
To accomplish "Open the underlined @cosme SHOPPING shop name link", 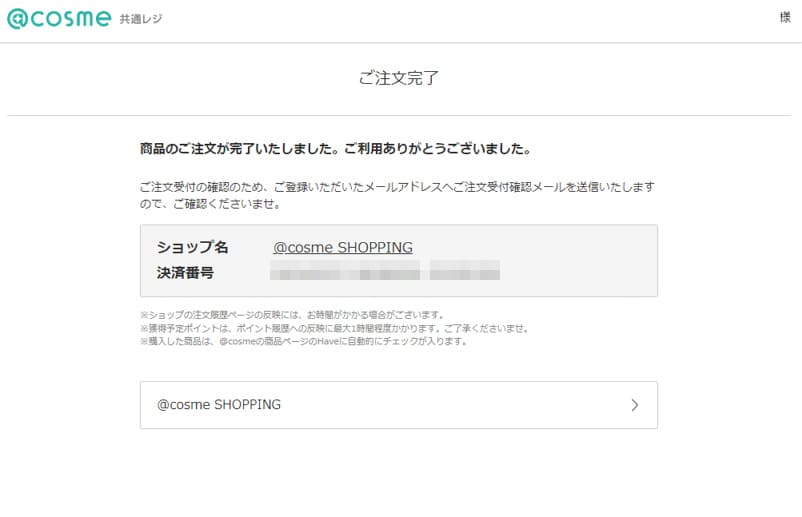I will 343,248.
